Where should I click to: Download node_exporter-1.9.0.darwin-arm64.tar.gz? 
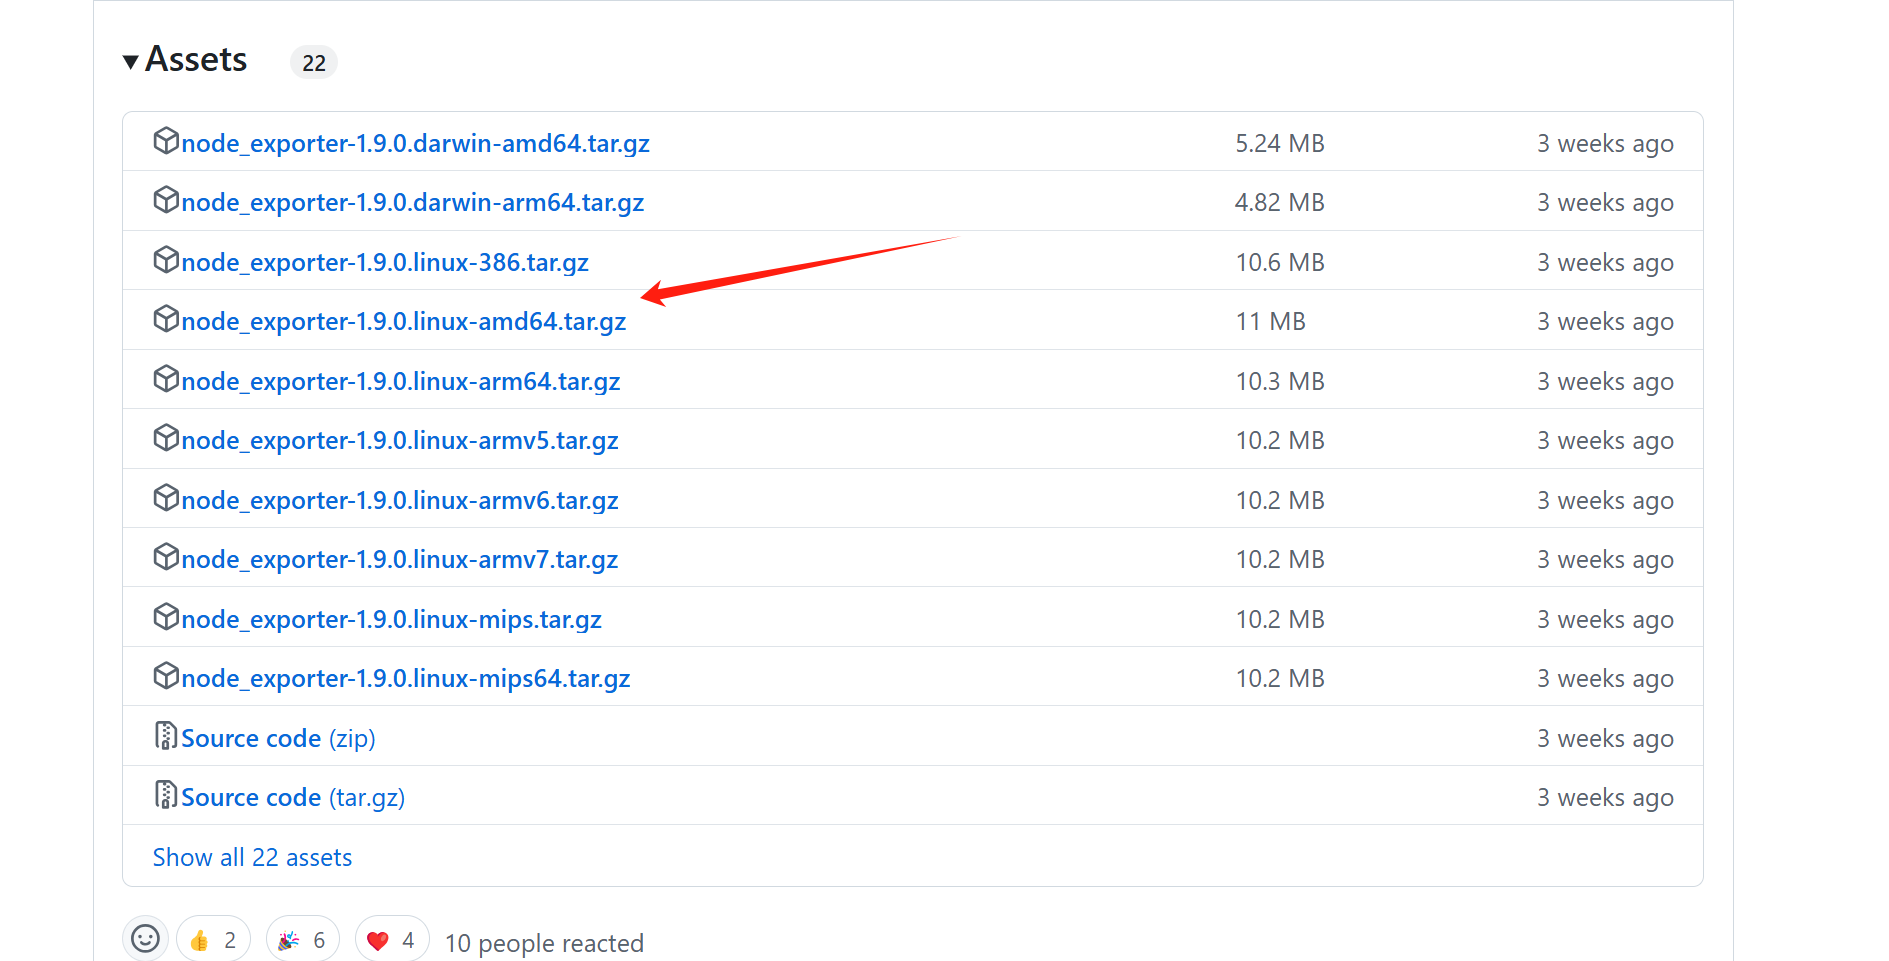point(412,202)
